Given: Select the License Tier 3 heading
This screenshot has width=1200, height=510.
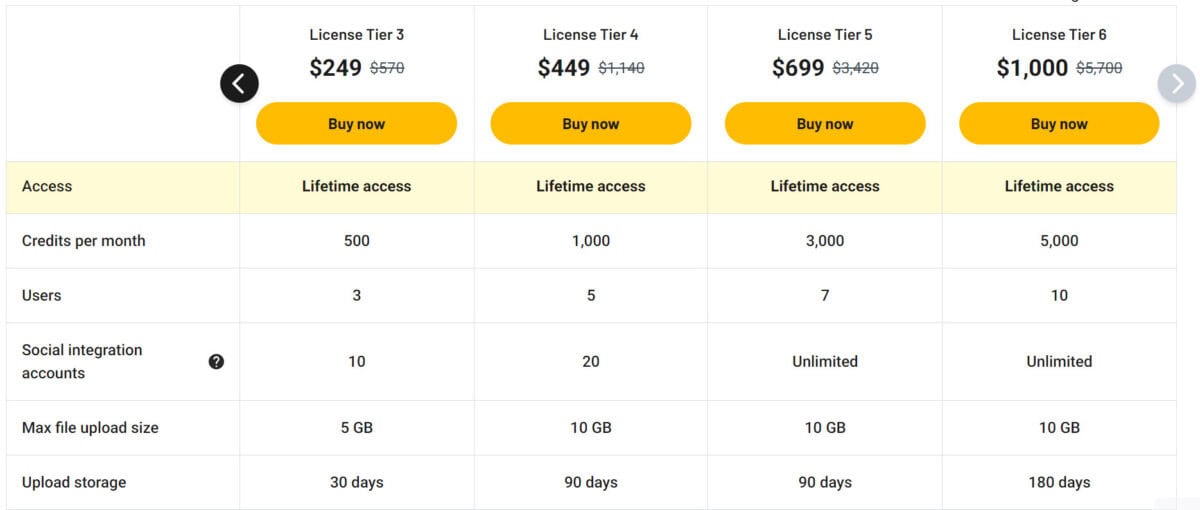Looking at the screenshot, I should pos(356,35).
